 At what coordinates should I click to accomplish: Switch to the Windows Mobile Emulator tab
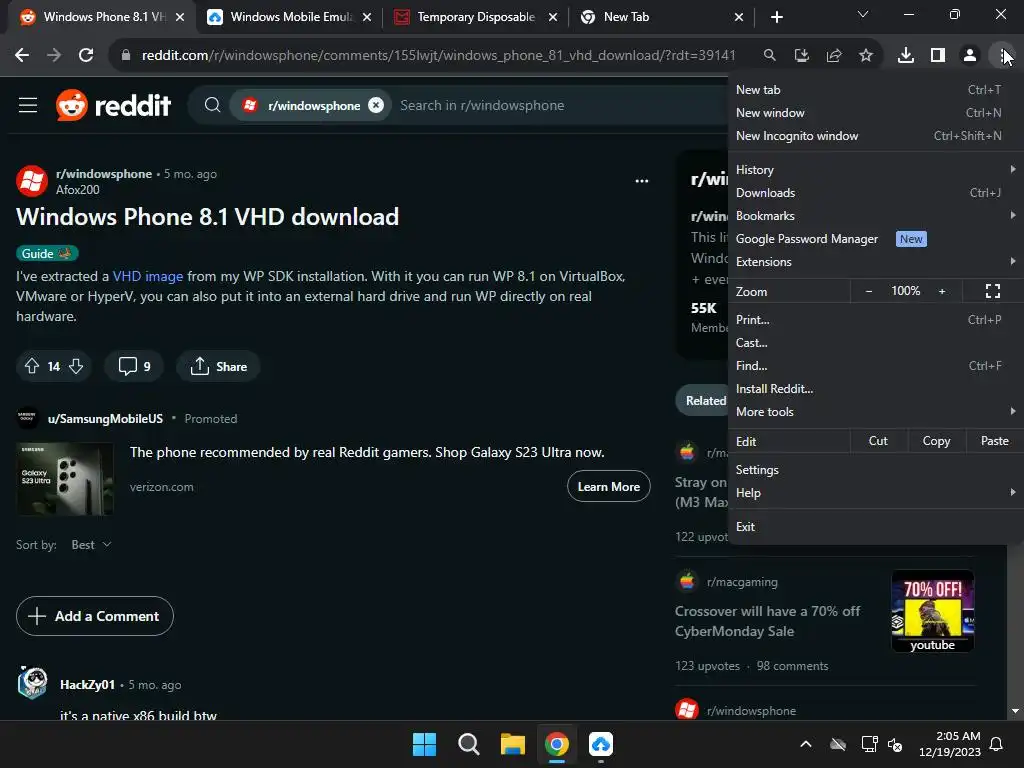289,17
